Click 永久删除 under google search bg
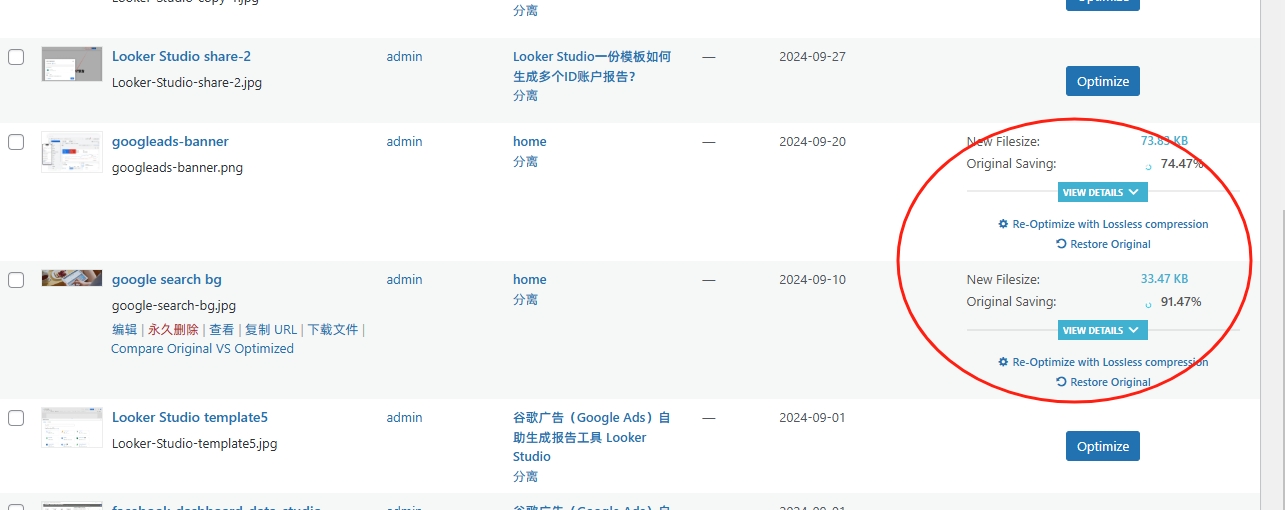The image size is (1285, 510). click(x=173, y=330)
